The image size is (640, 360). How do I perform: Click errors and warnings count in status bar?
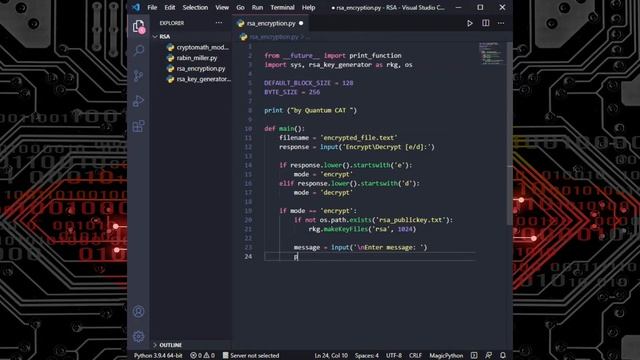pyautogui.click(x=202, y=356)
